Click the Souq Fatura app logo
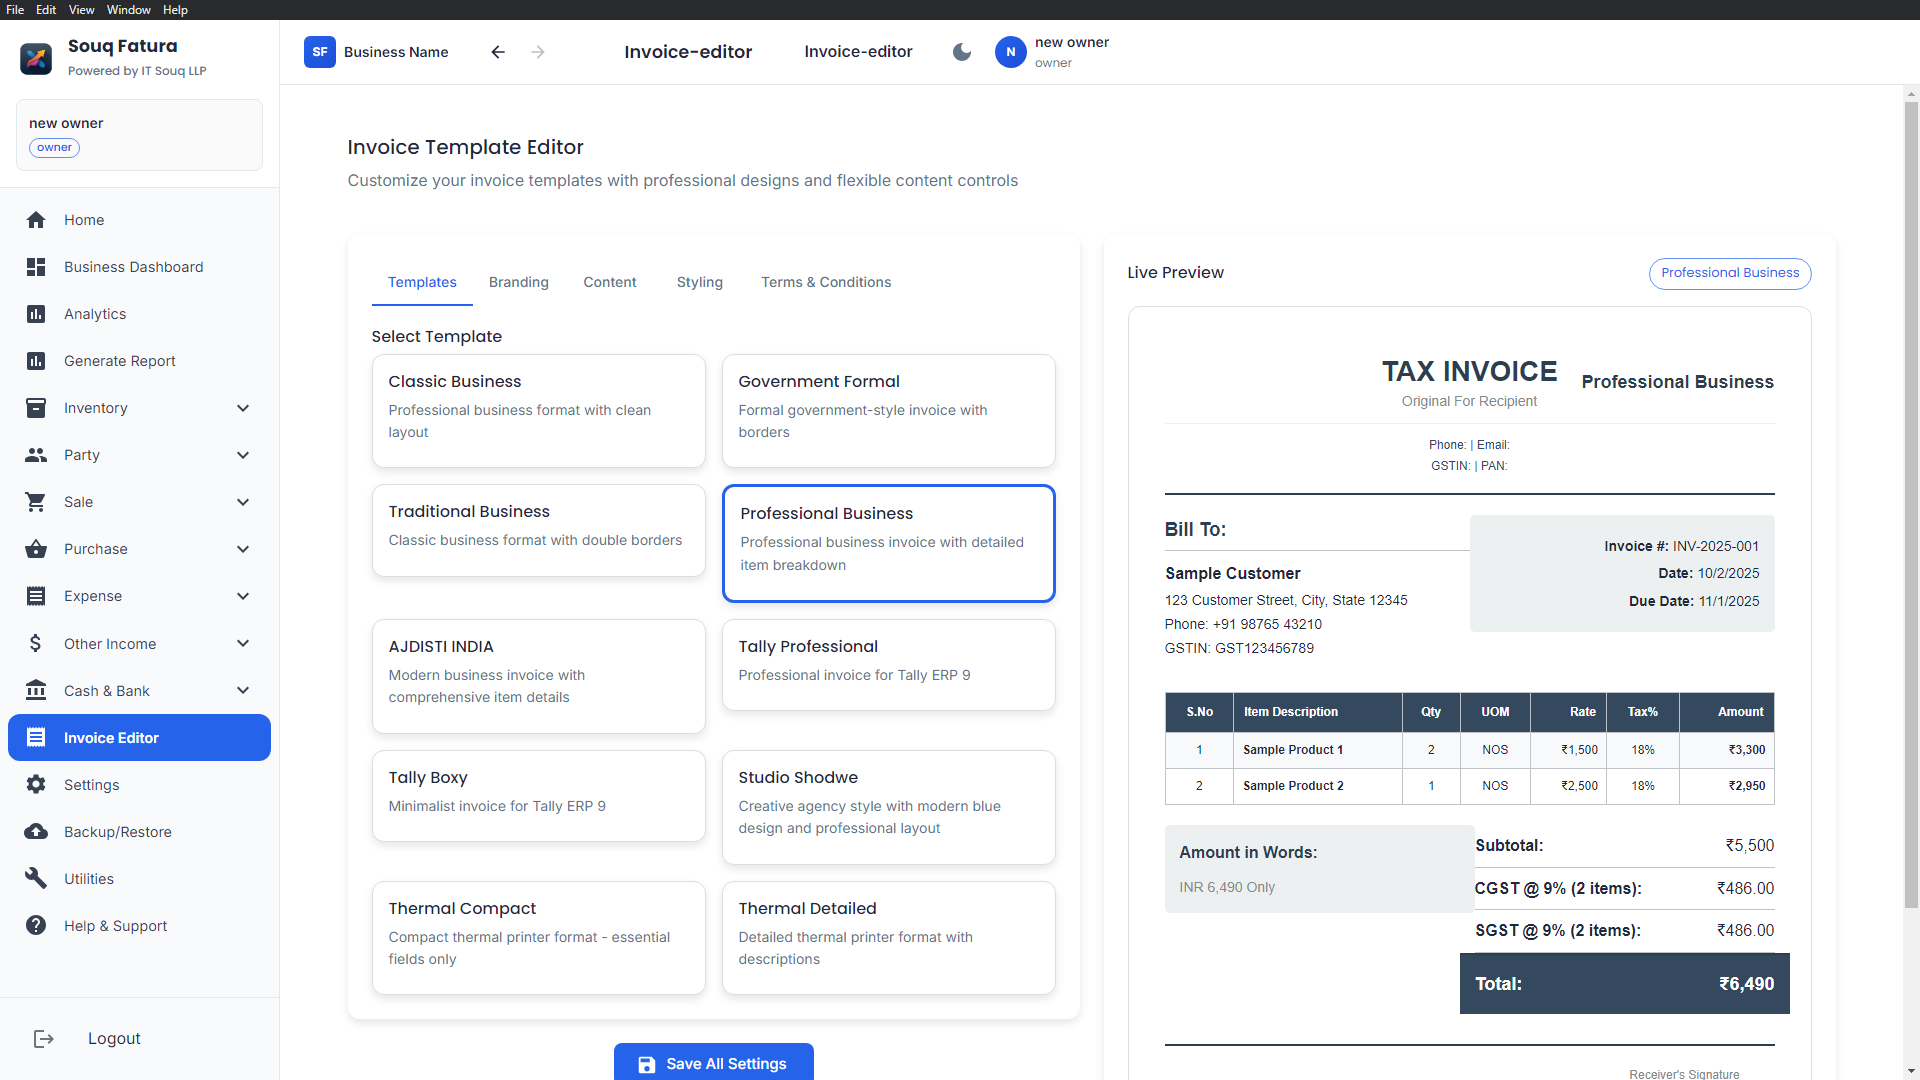The image size is (1920, 1080). [x=36, y=58]
